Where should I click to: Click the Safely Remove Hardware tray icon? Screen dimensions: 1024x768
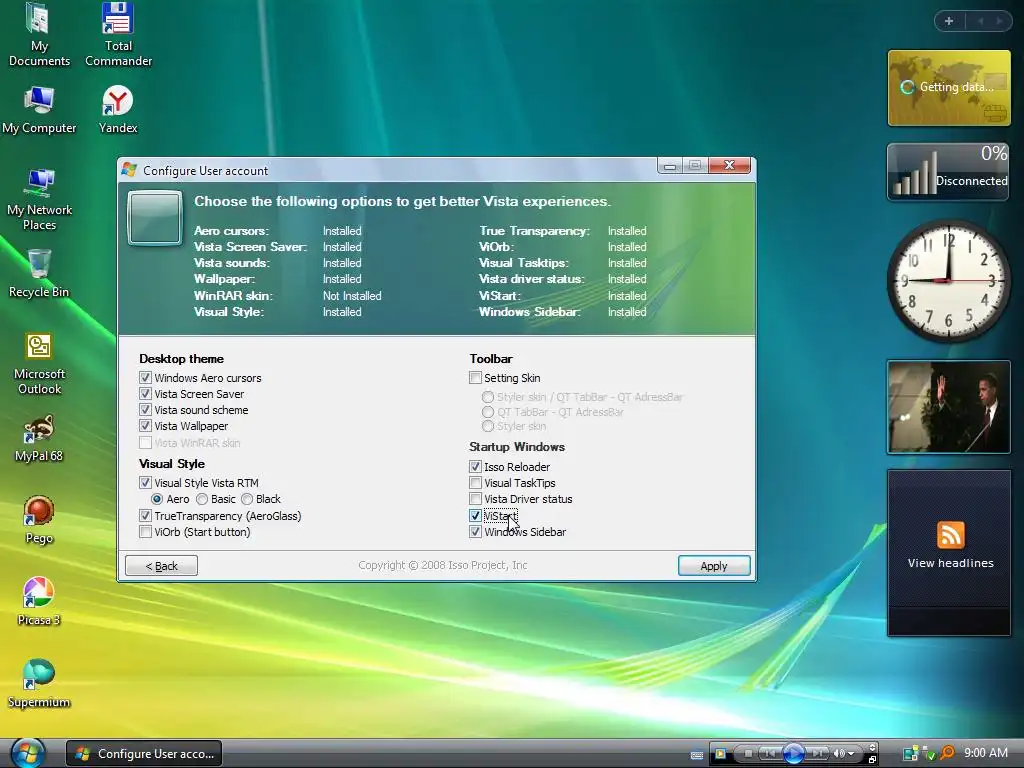929,754
